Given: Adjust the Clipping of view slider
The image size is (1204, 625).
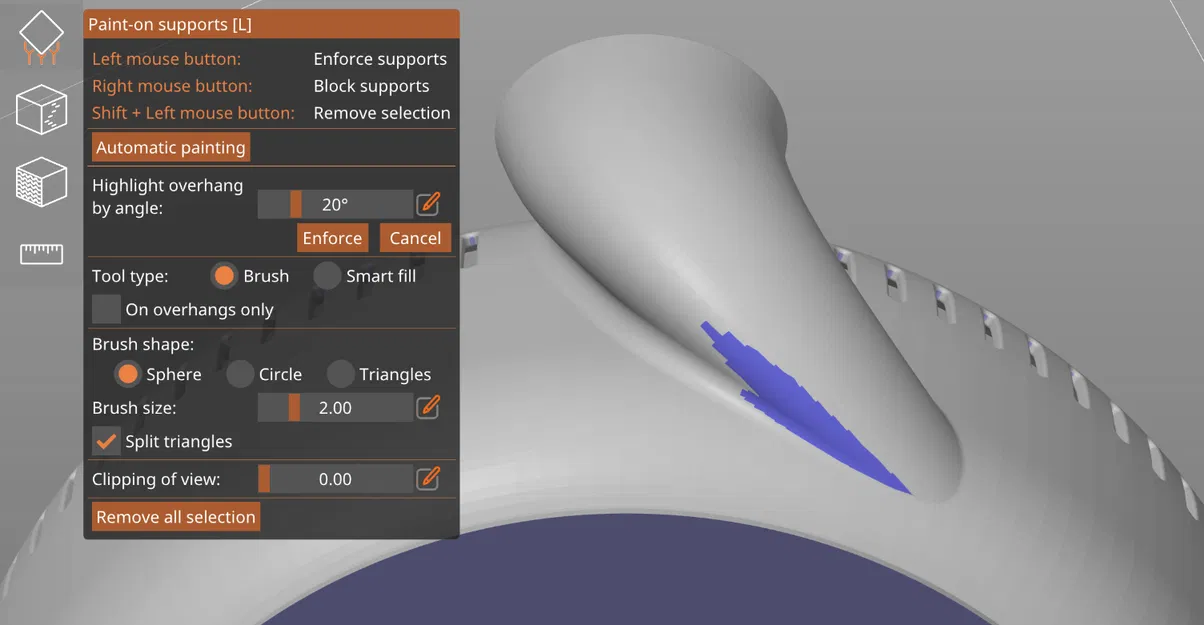Looking at the screenshot, I should point(335,479).
